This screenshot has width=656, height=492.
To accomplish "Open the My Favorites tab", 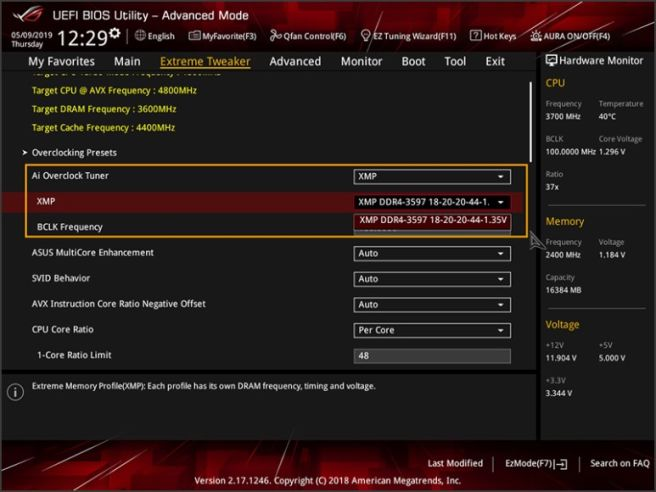I will 62,62.
